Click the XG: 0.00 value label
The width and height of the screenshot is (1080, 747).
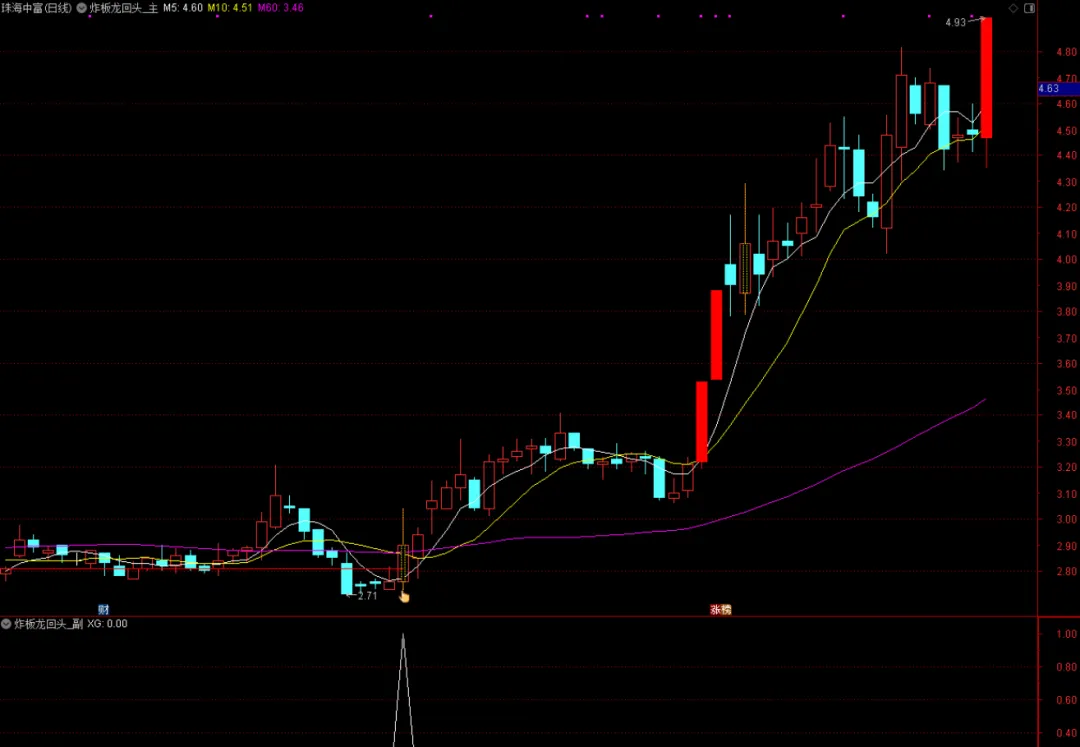coord(107,624)
